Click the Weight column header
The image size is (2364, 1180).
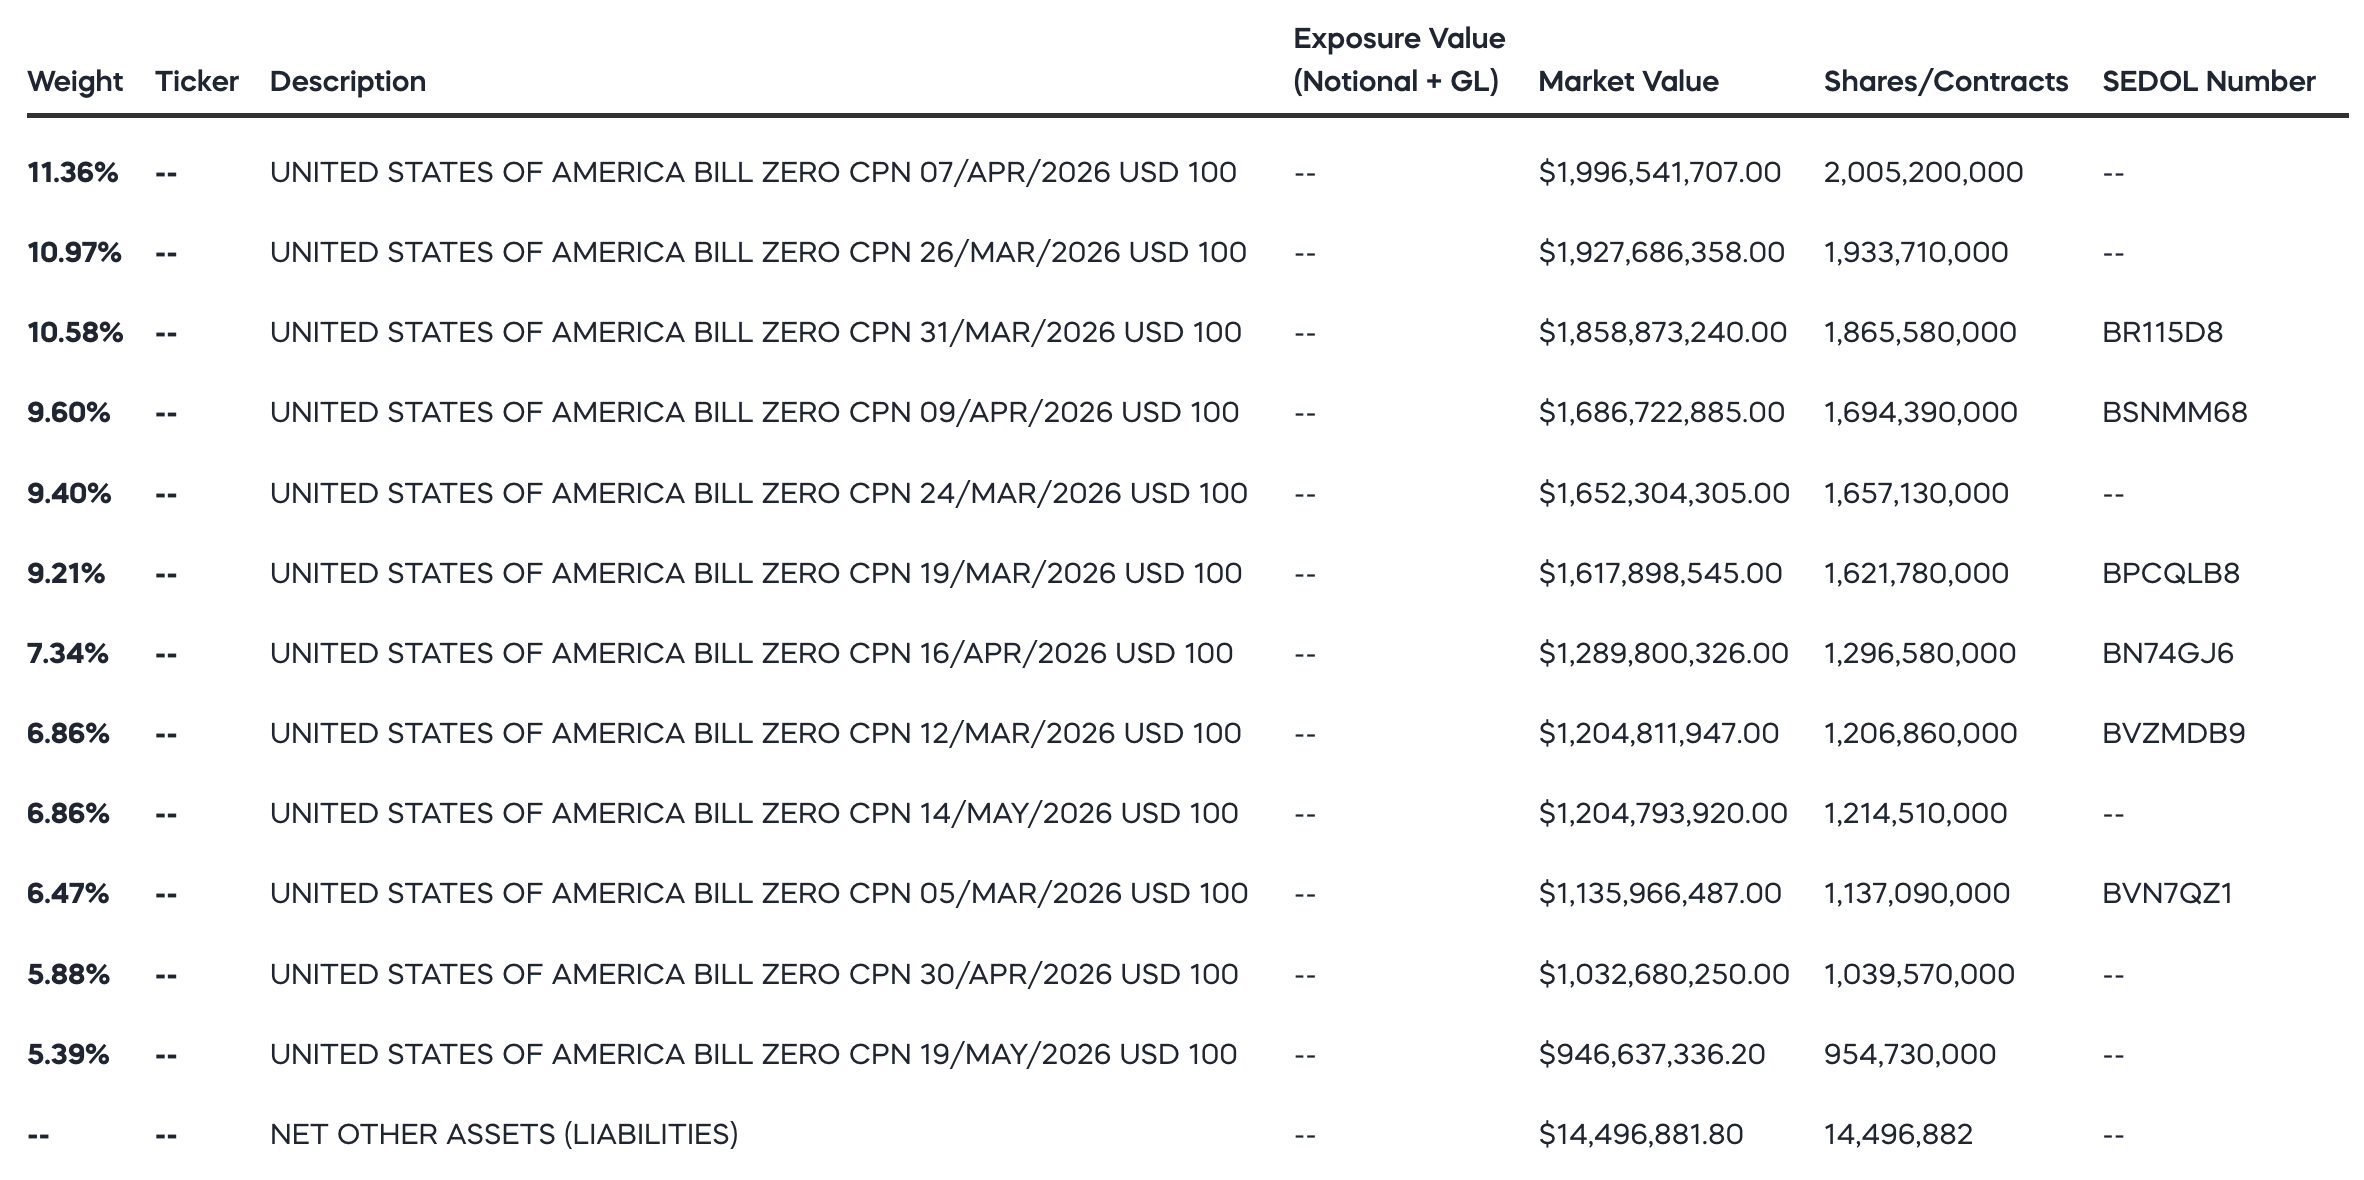(x=75, y=81)
